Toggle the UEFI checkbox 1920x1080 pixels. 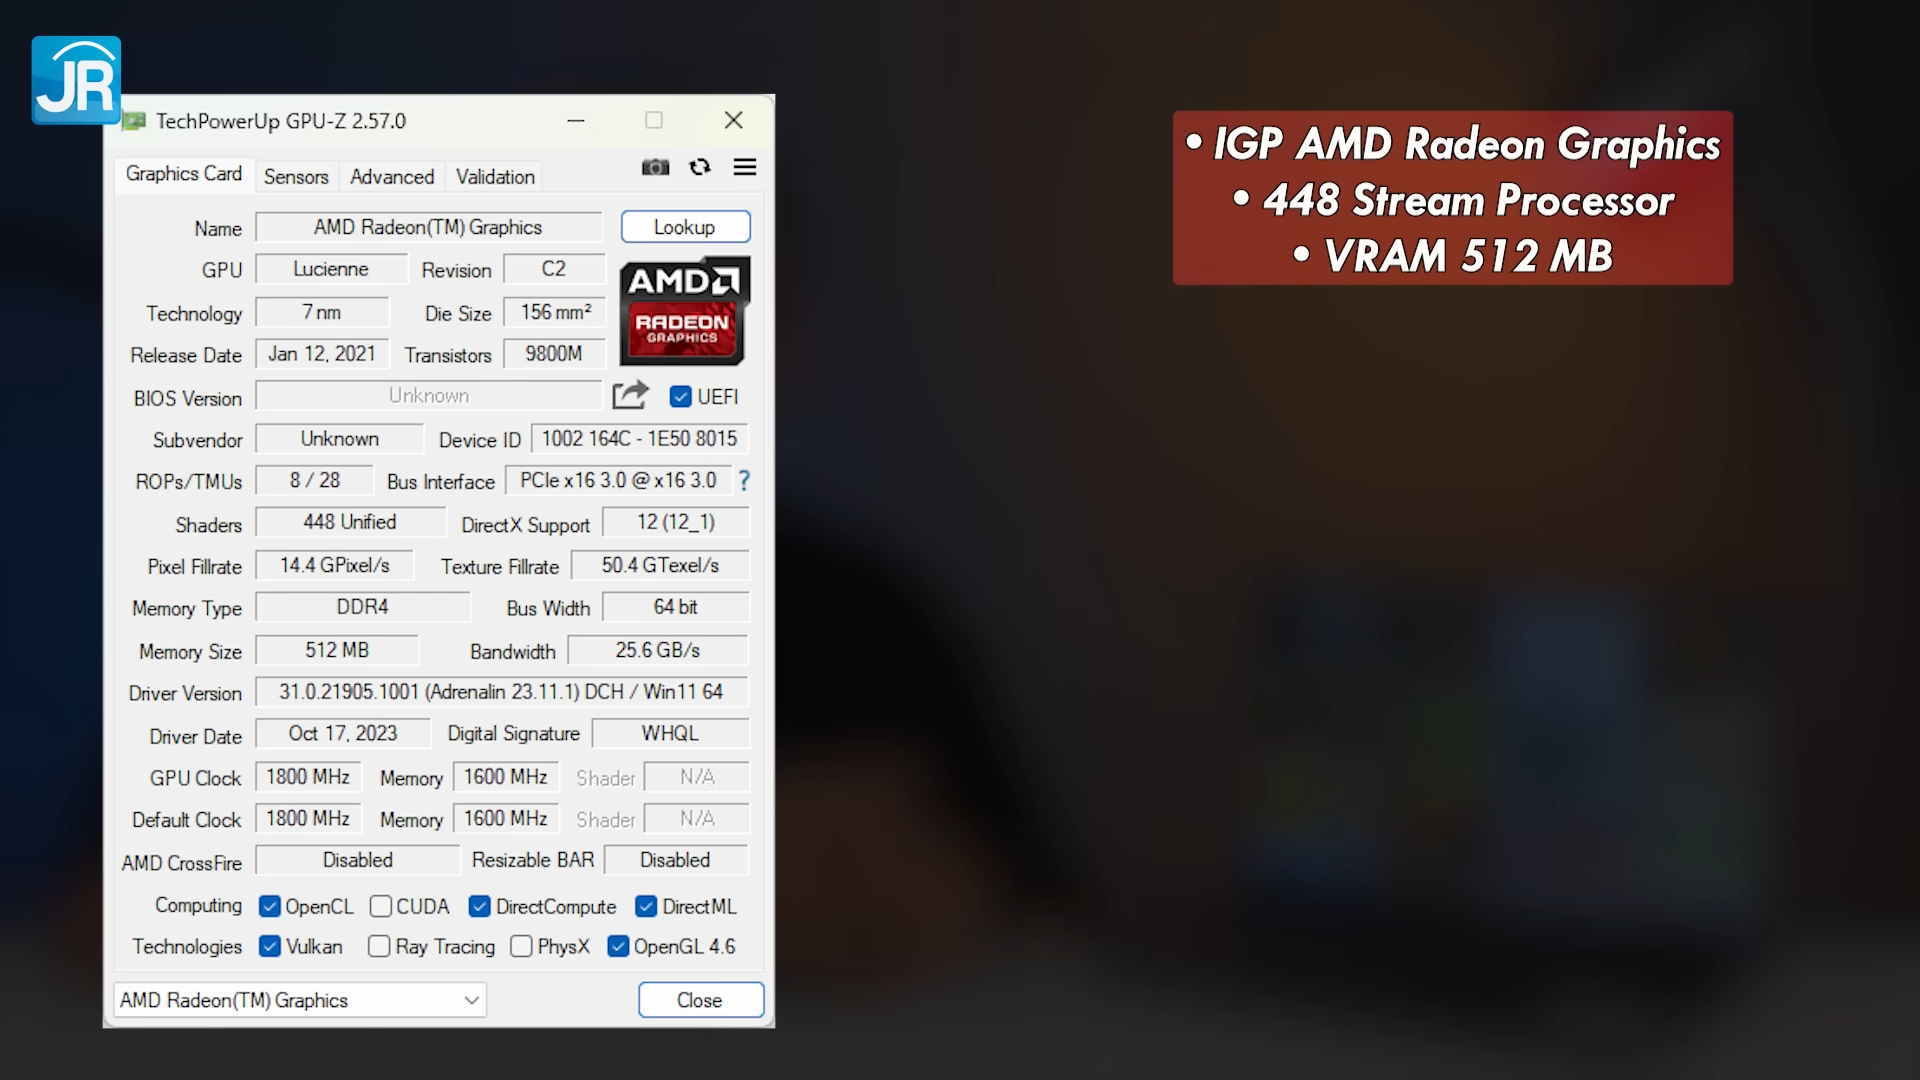[x=679, y=396]
